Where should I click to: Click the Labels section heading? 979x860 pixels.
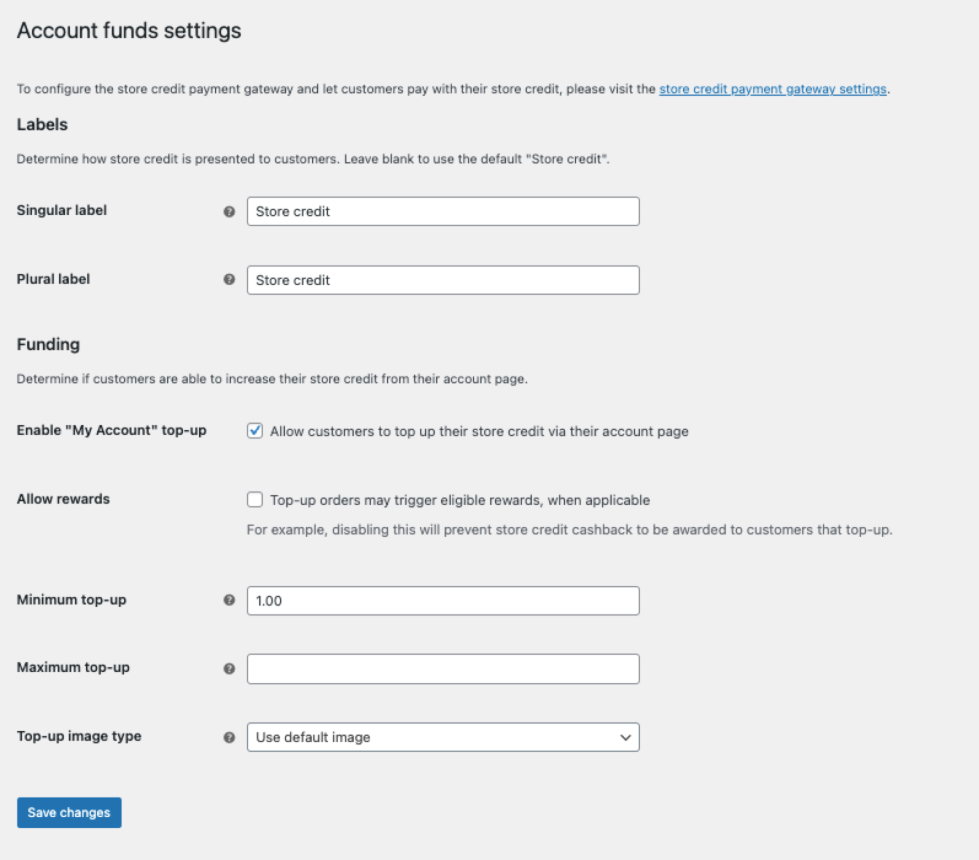pyautogui.click(x=41, y=124)
